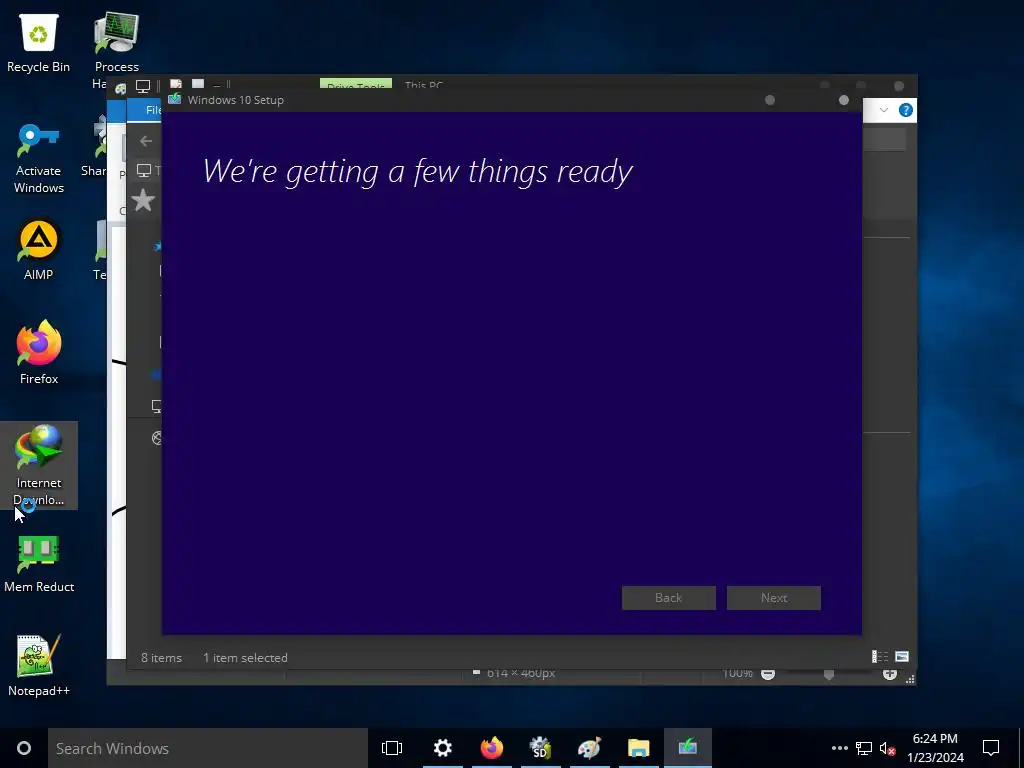Switch to Paint on the taskbar
The height and width of the screenshot is (768, 1024).
tap(589, 748)
